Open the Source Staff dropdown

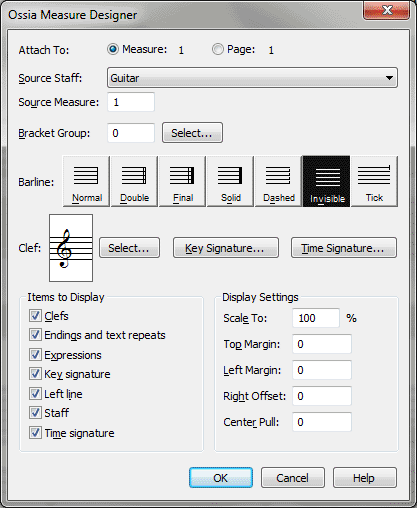point(252,78)
